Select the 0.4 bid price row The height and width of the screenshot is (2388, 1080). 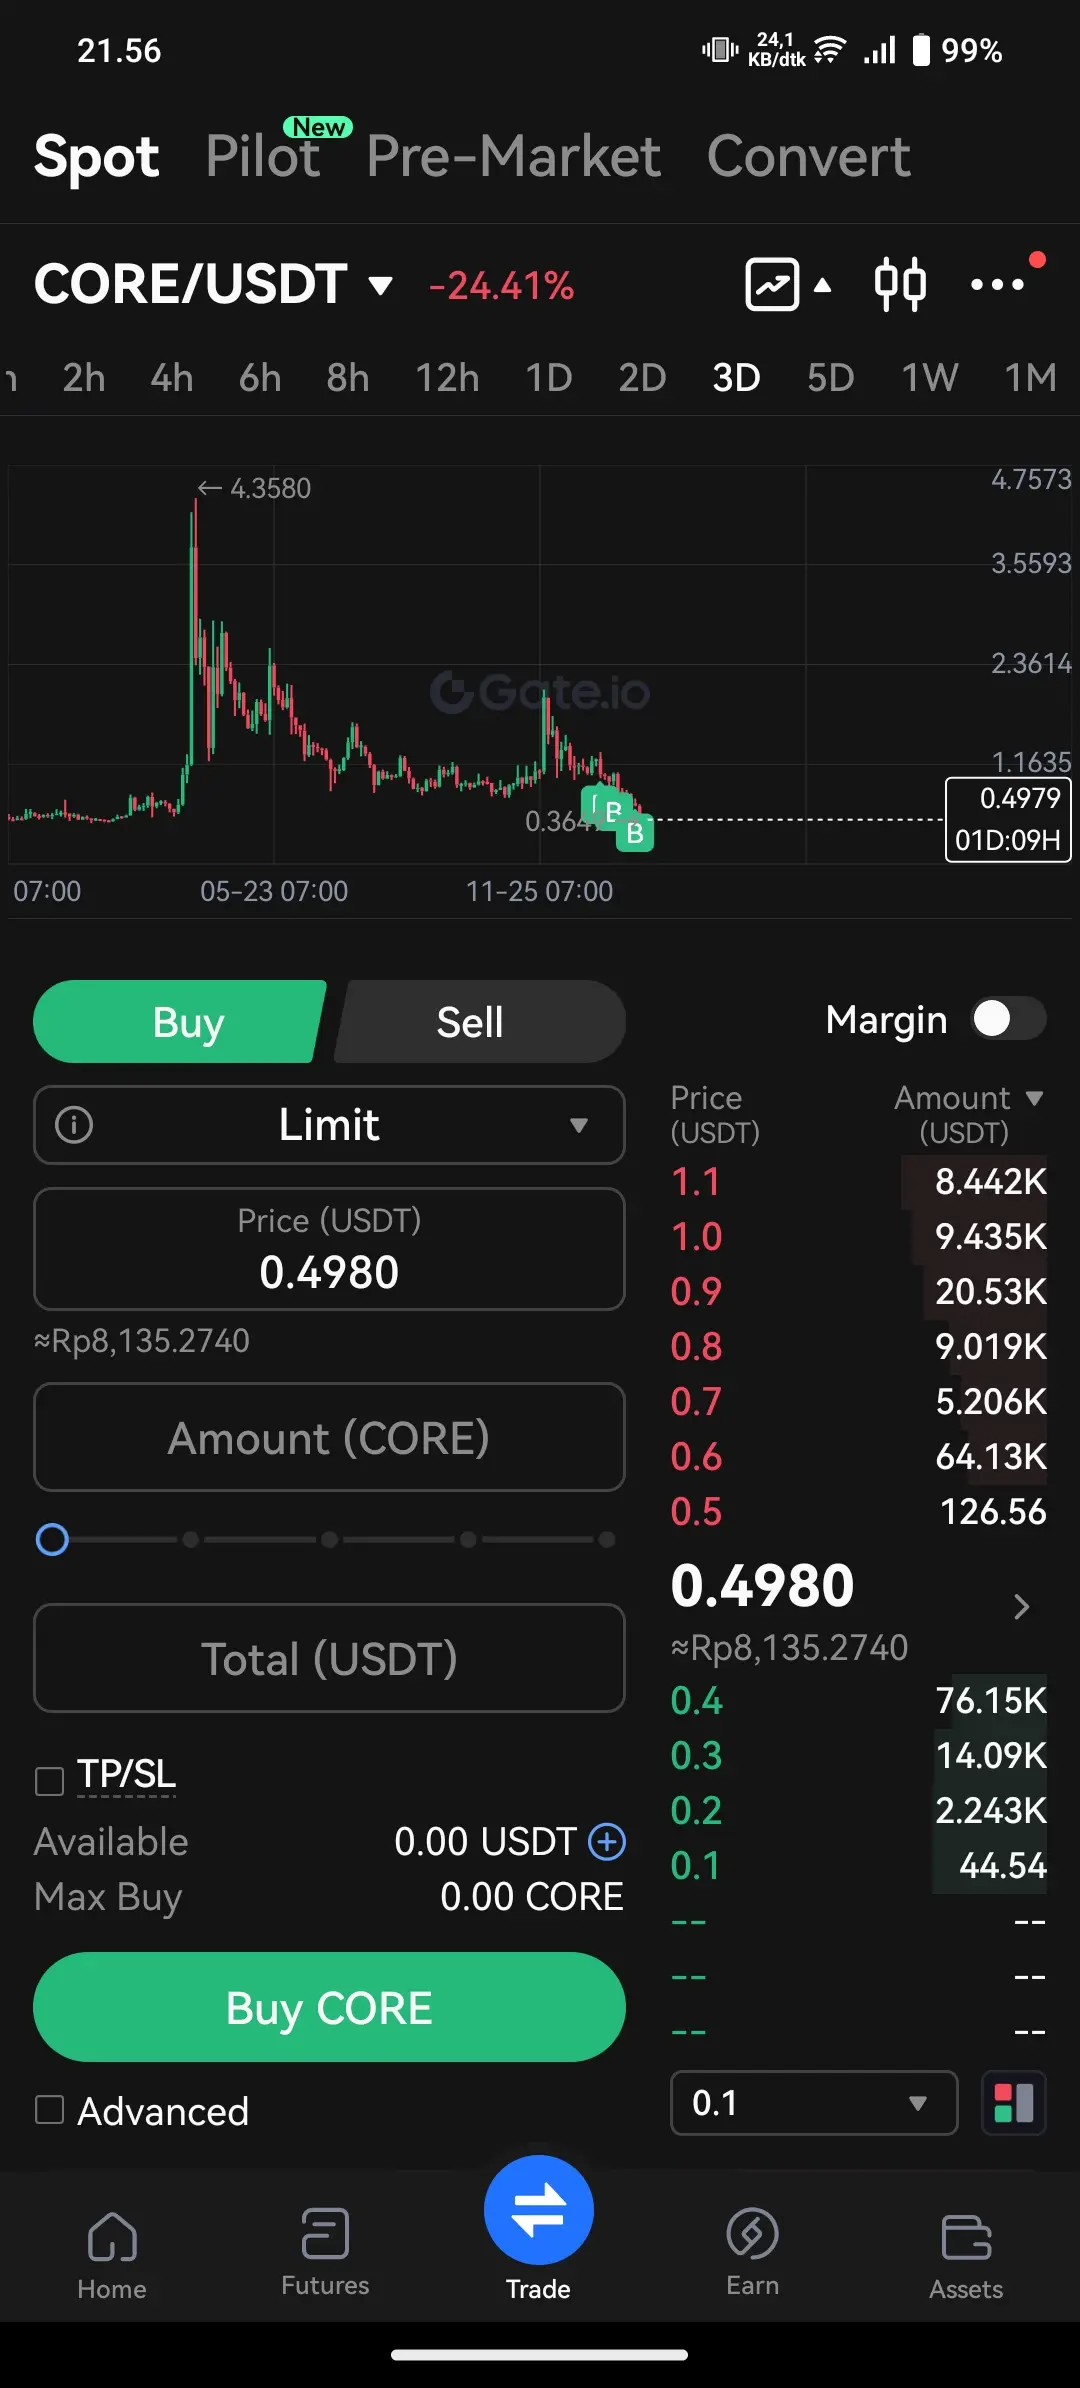[x=859, y=1701]
